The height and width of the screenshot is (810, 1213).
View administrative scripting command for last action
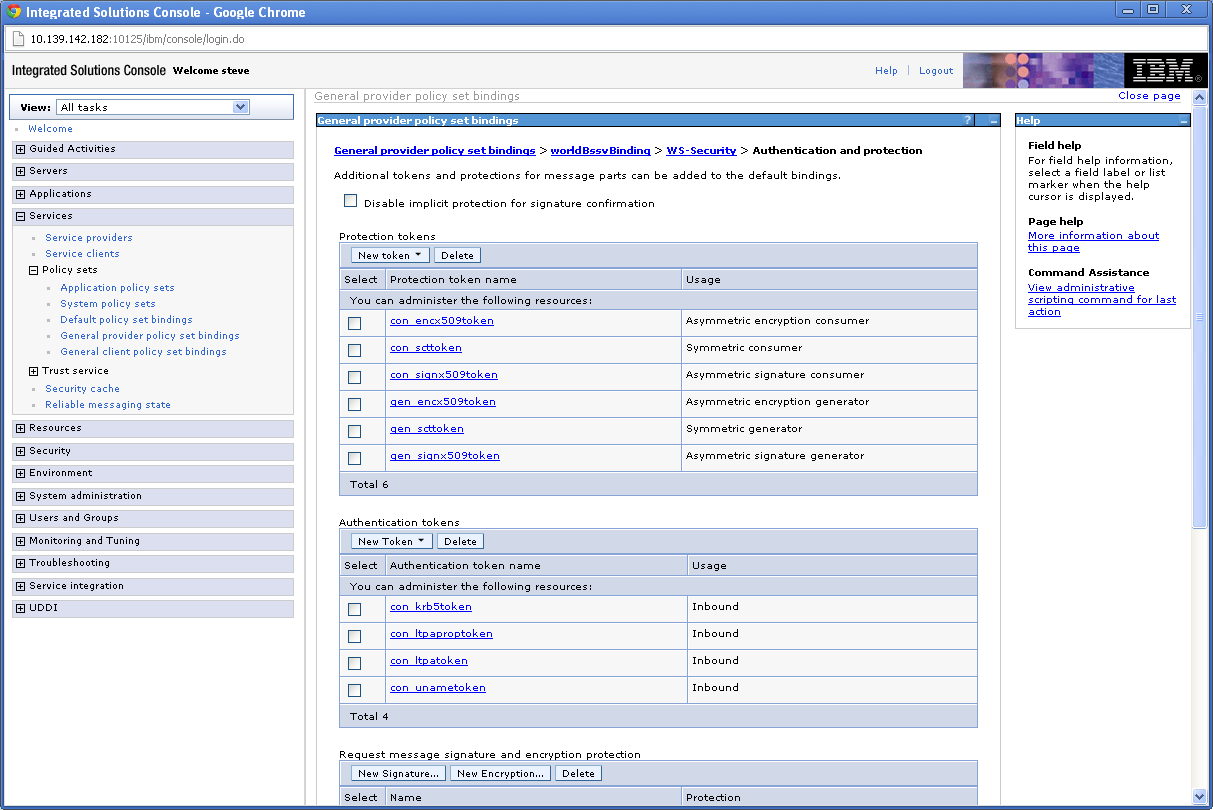tap(1101, 300)
